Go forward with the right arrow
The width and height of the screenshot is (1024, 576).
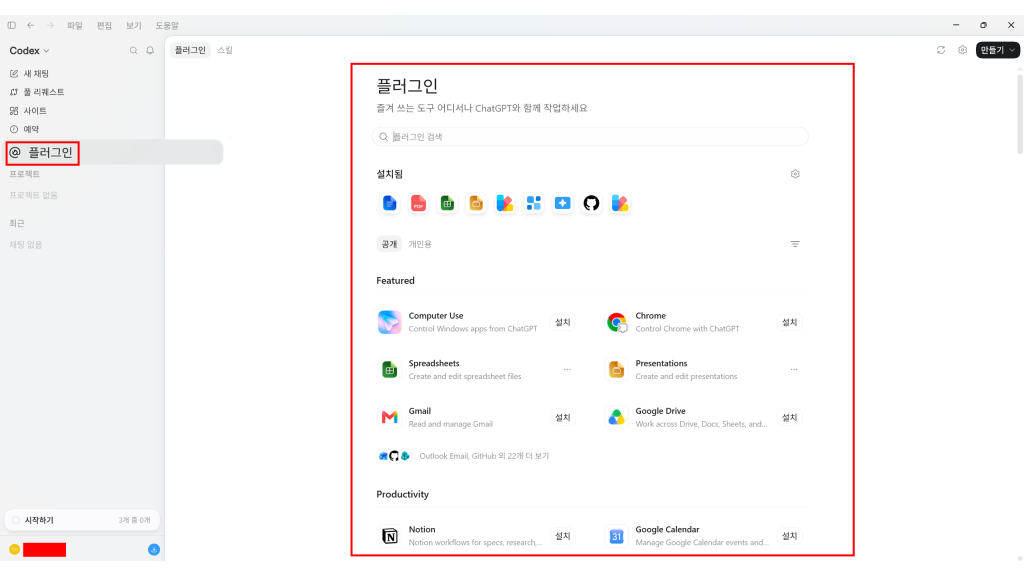50,25
